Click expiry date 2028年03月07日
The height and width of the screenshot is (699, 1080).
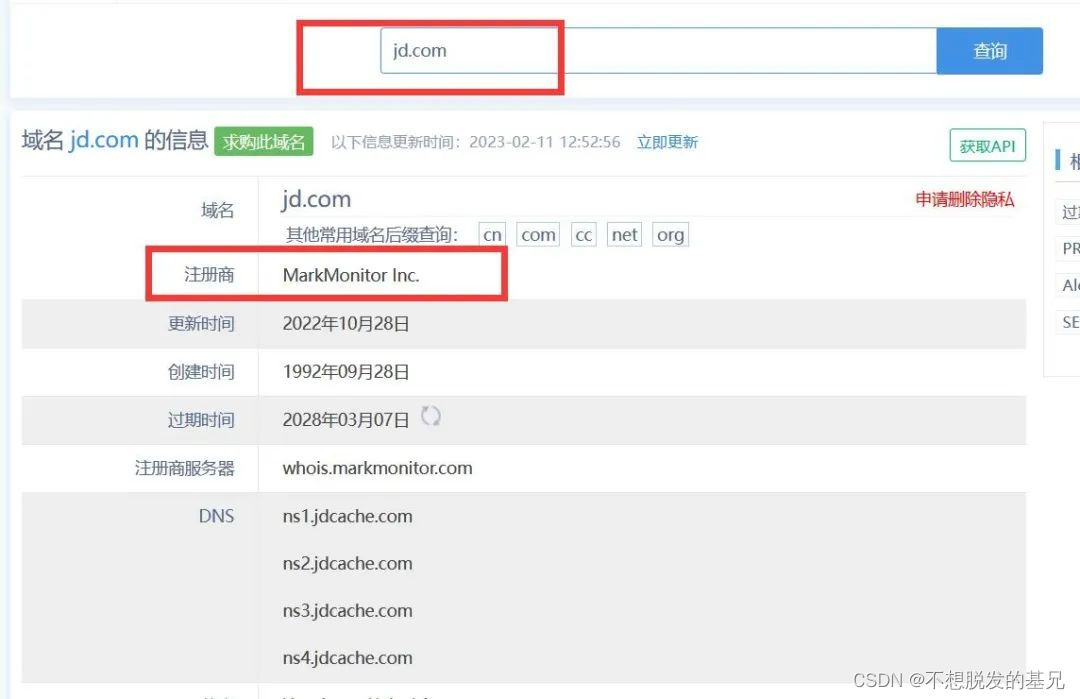346,420
